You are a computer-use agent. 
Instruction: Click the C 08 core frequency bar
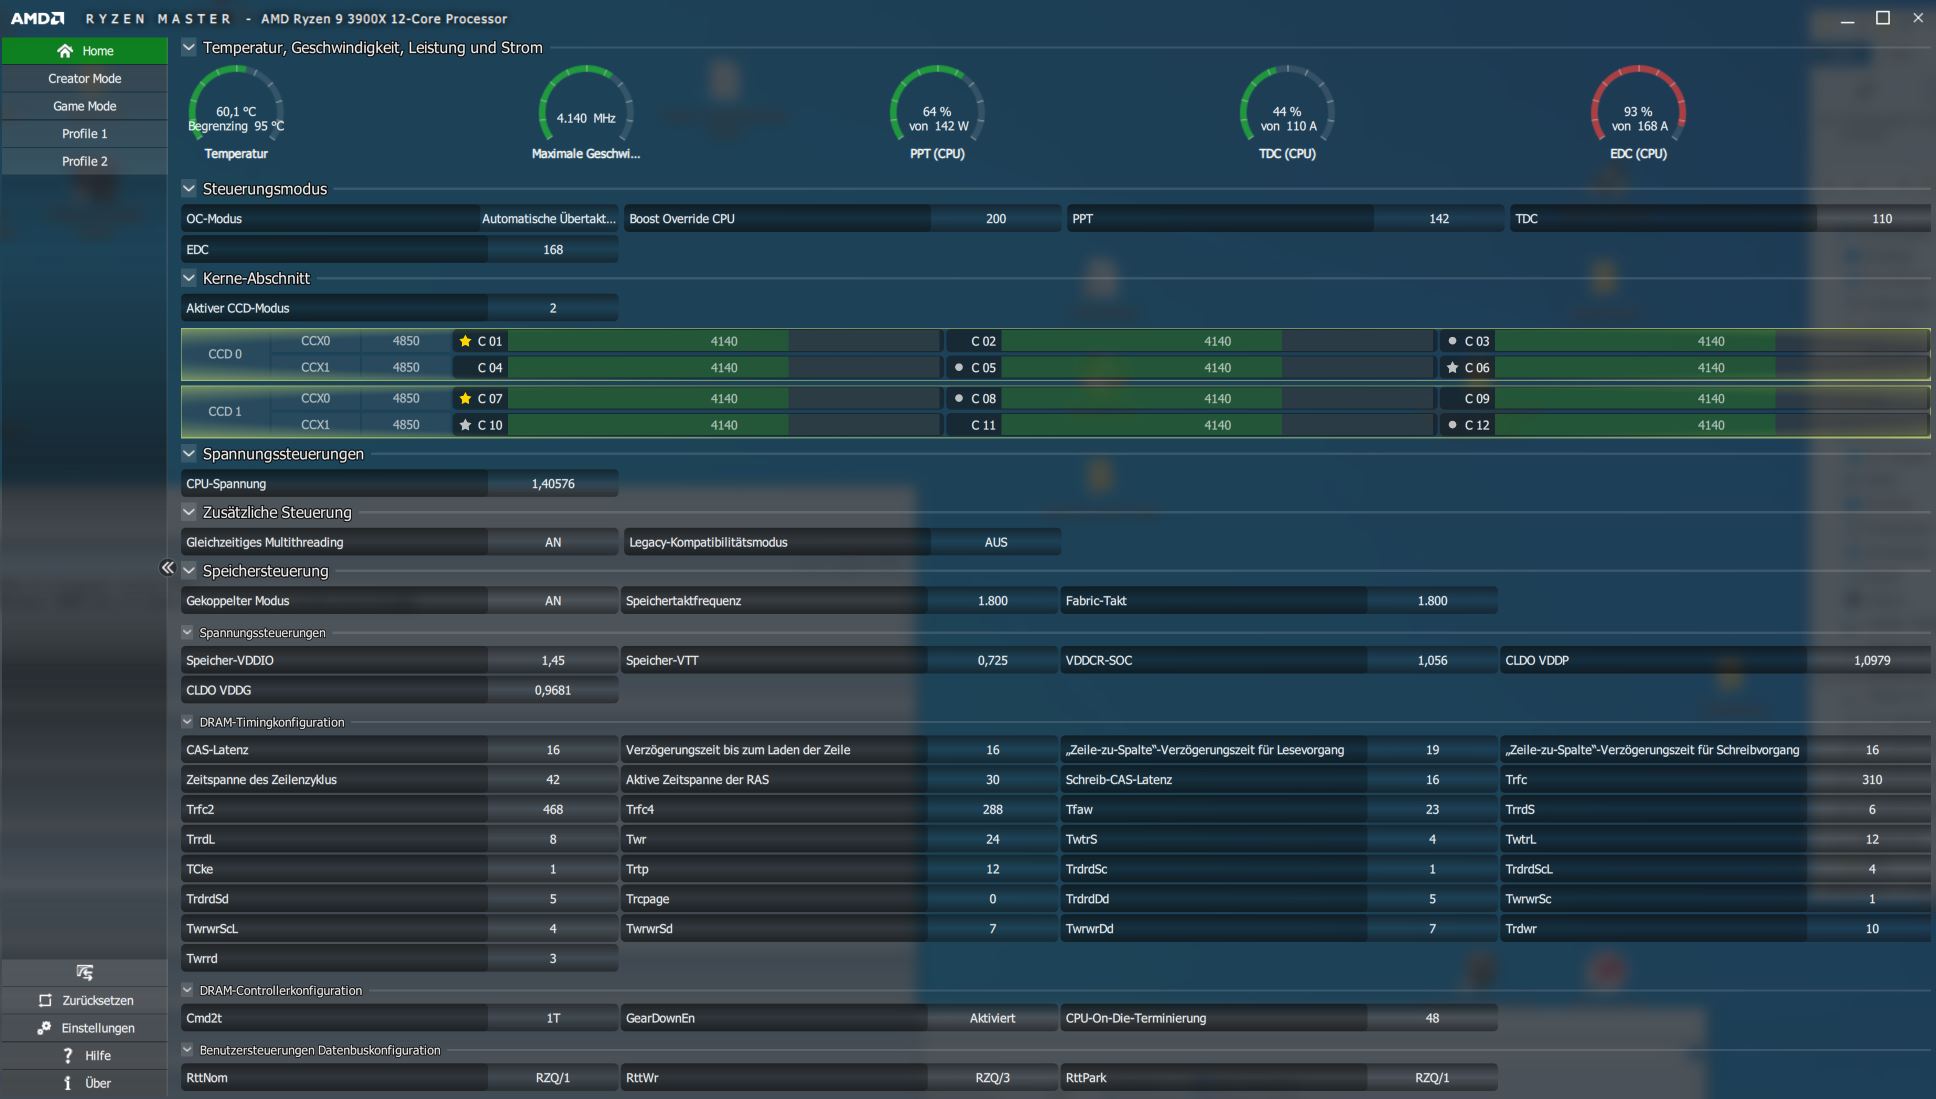pyautogui.click(x=1216, y=398)
